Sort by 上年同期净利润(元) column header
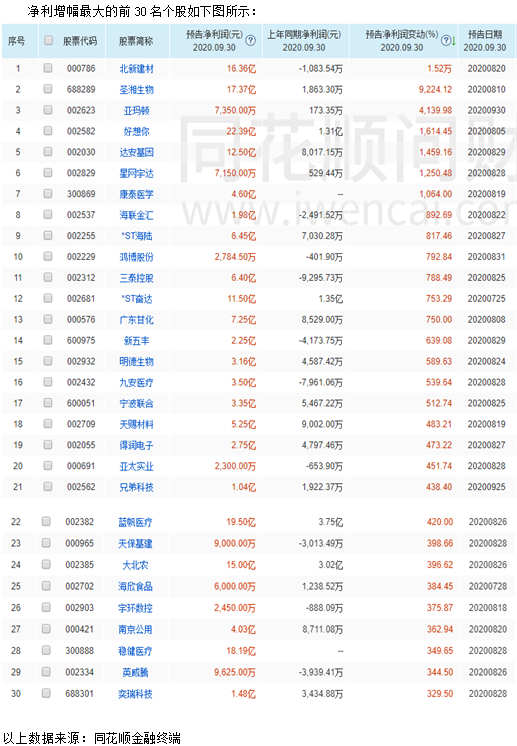517x746 pixels. [x=304, y=41]
